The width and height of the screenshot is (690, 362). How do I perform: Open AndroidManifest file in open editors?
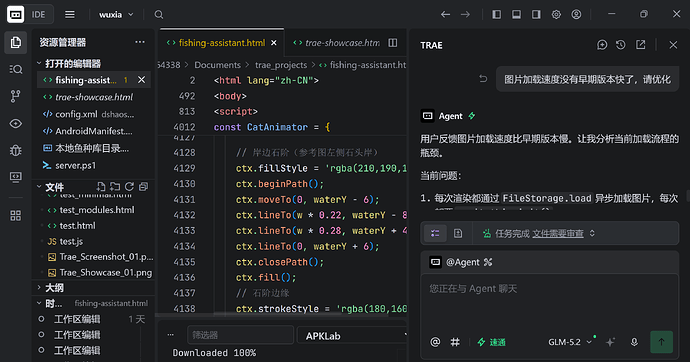(x=94, y=131)
